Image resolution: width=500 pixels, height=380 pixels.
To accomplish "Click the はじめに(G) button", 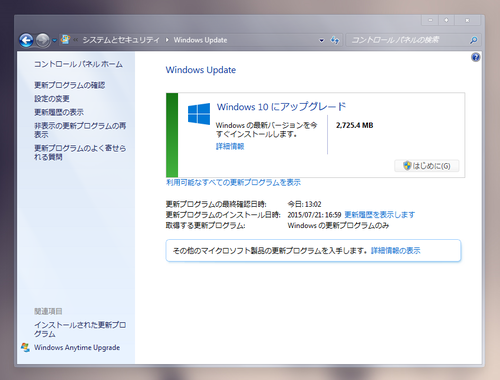I will click(x=427, y=166).
